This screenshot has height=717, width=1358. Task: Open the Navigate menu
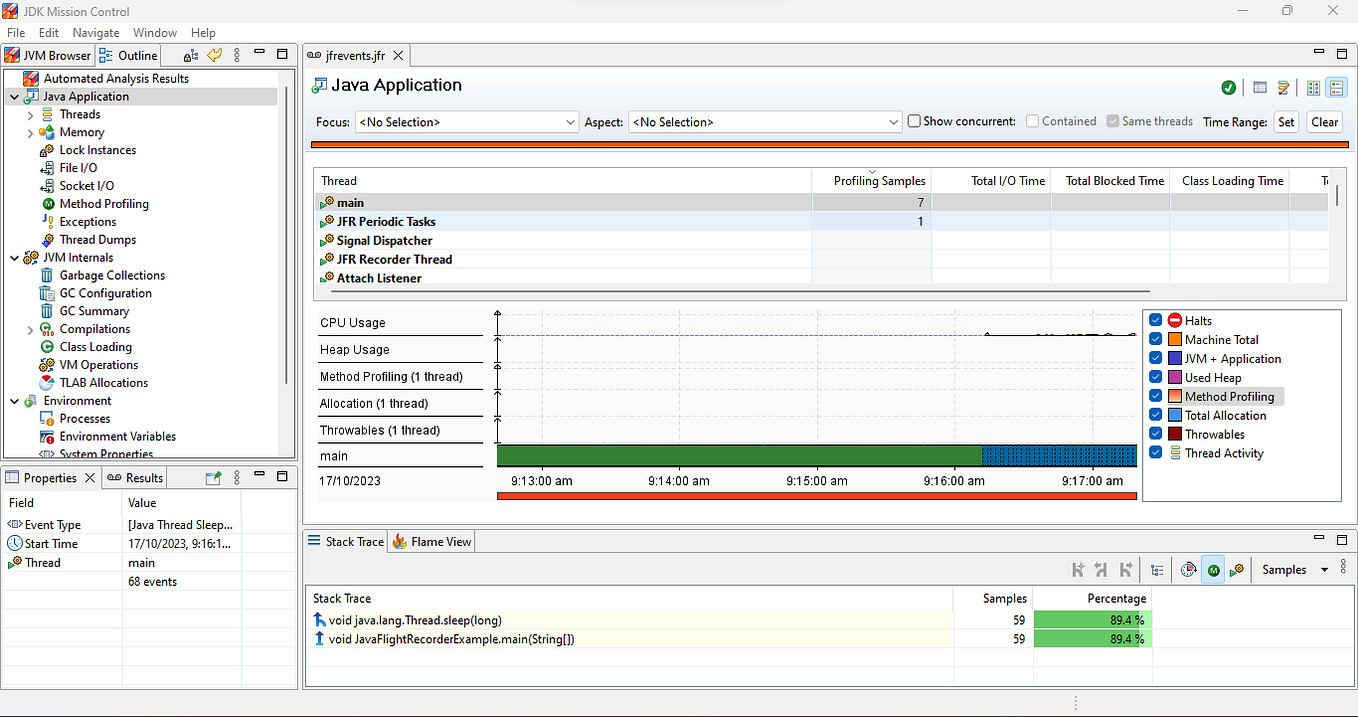(95, 32)
